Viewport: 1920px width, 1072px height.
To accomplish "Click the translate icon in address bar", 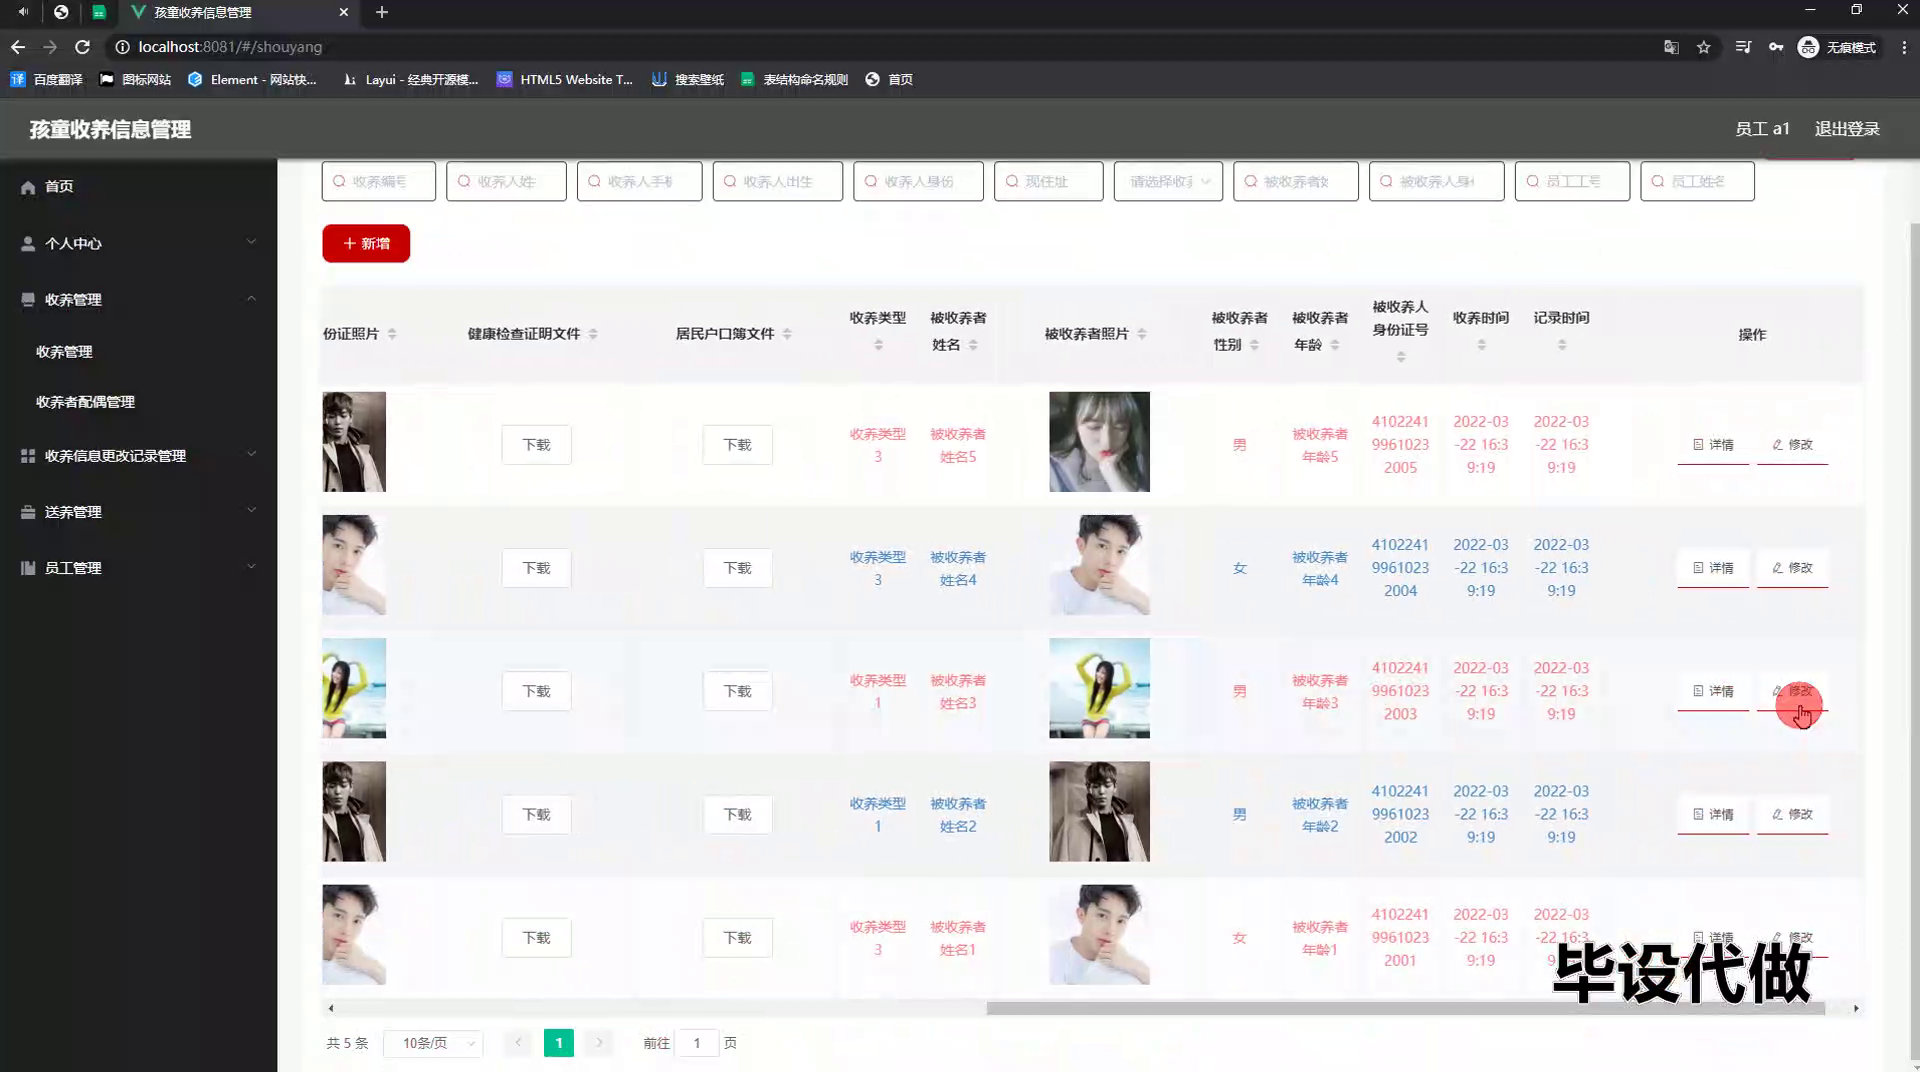I will click(x=1671, y=47).
